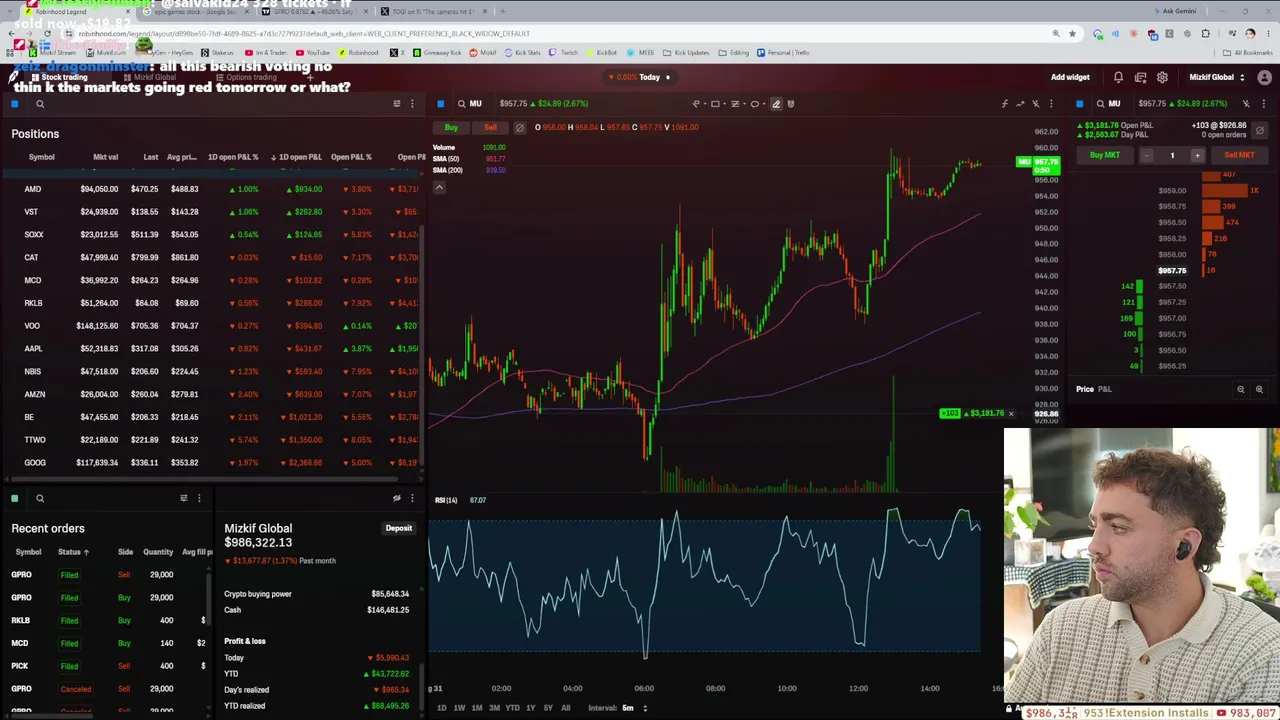The height and width of the screenshot is (720, 1280).
Task: Zoom in the ladder price levels
Action: coord(1259,390)
